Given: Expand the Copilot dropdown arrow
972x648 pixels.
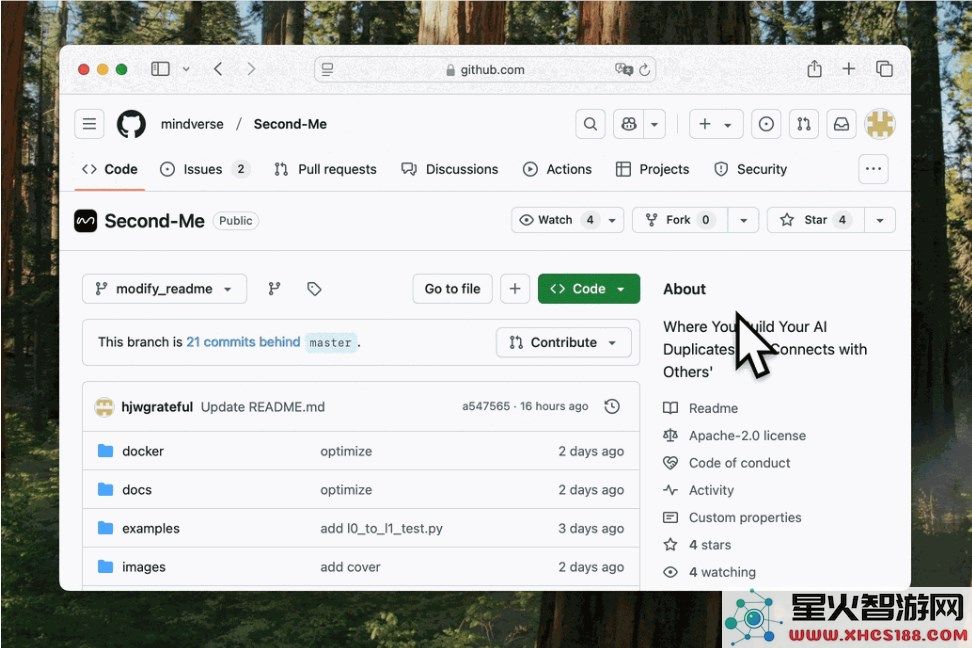Looking at the screenshot, I should point(655,124).
